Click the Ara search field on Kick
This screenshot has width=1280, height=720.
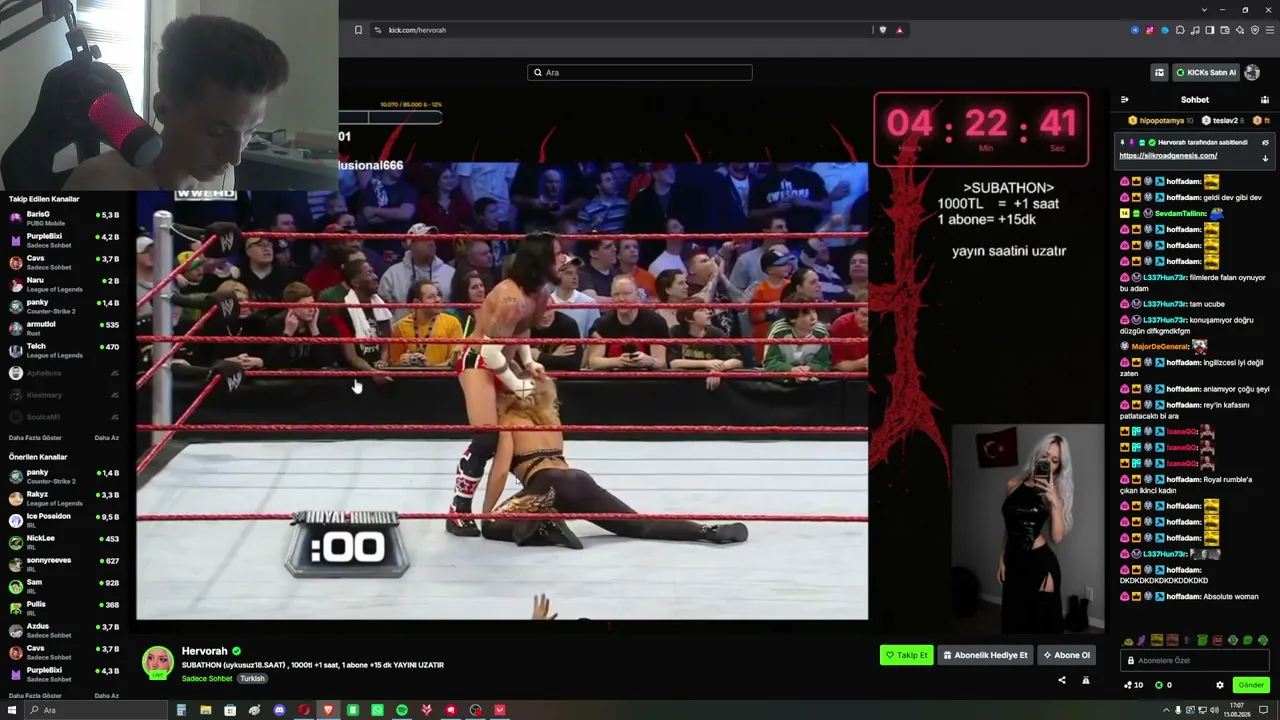click(640, 72)
